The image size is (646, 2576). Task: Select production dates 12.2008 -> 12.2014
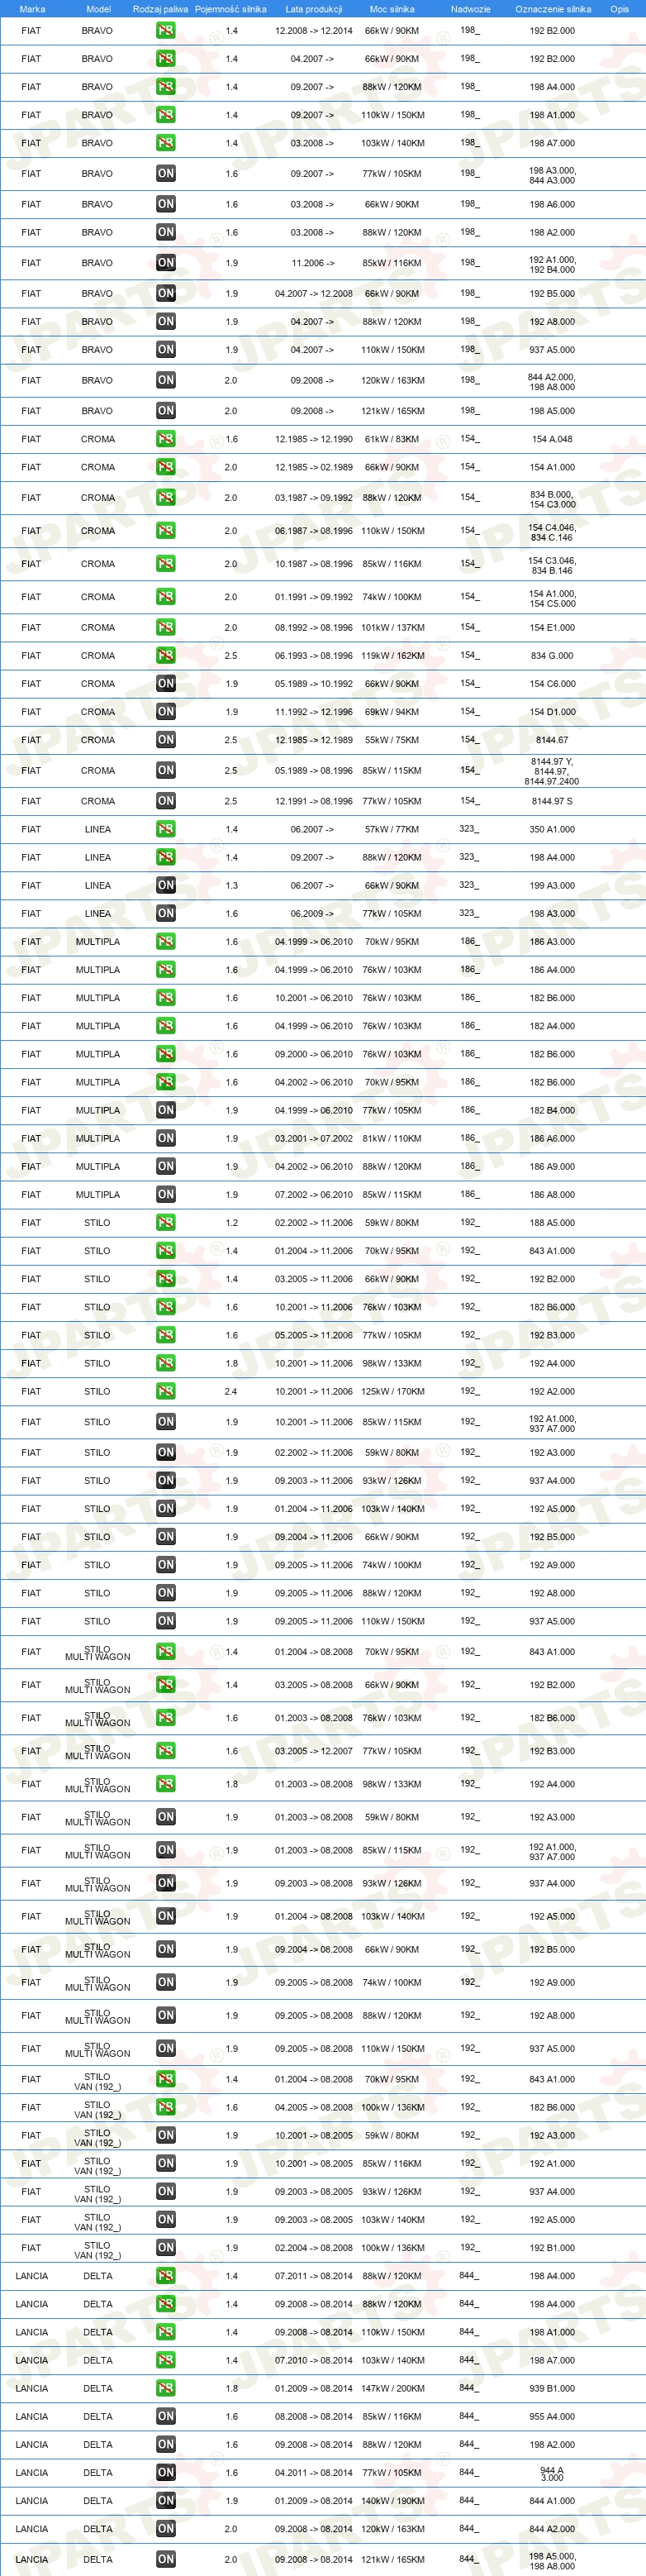coord(314,31)
